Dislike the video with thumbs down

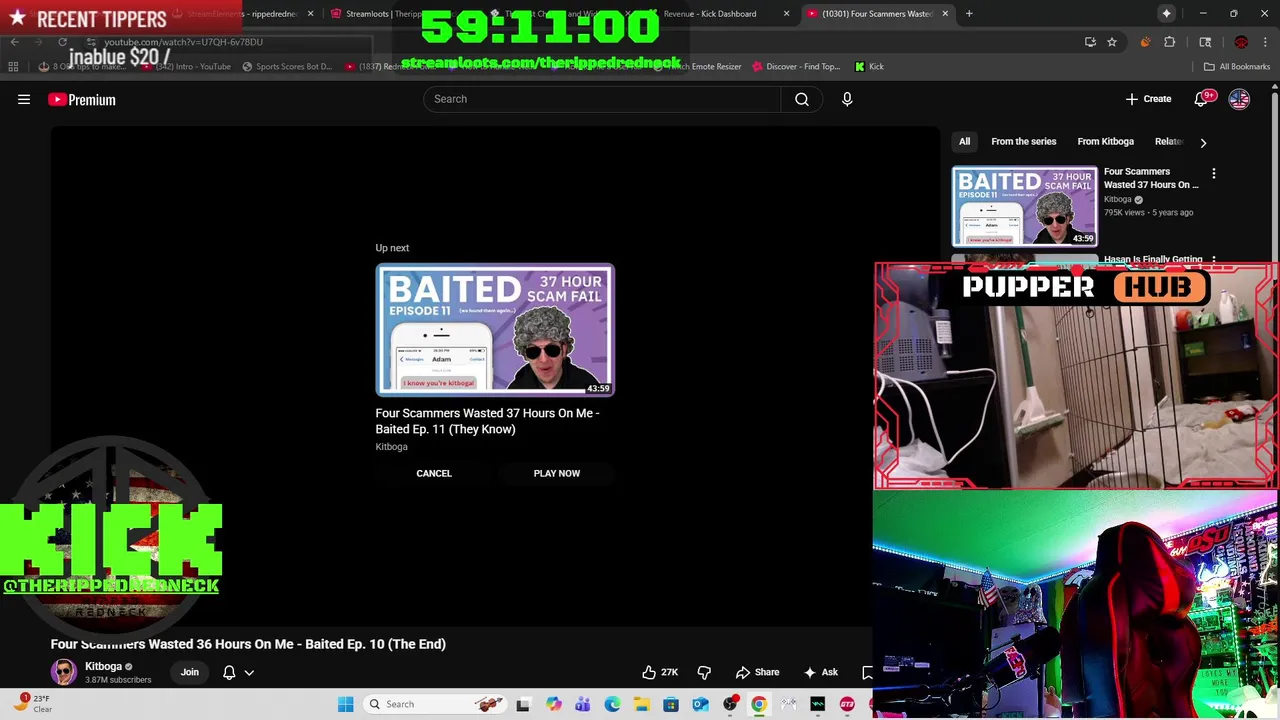point(704,672)
